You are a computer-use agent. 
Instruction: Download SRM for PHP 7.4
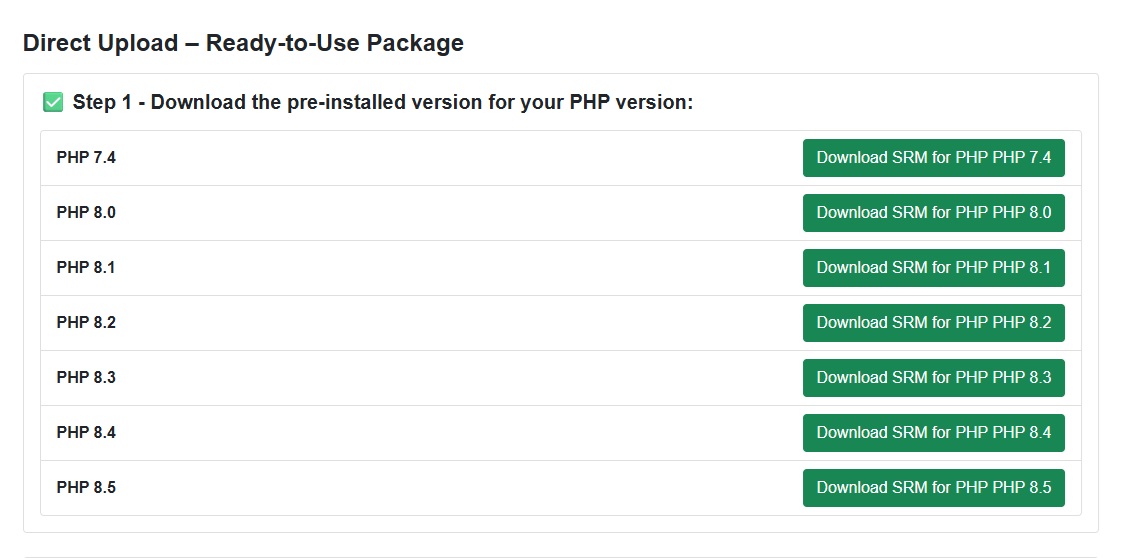[x=933, y=158]
